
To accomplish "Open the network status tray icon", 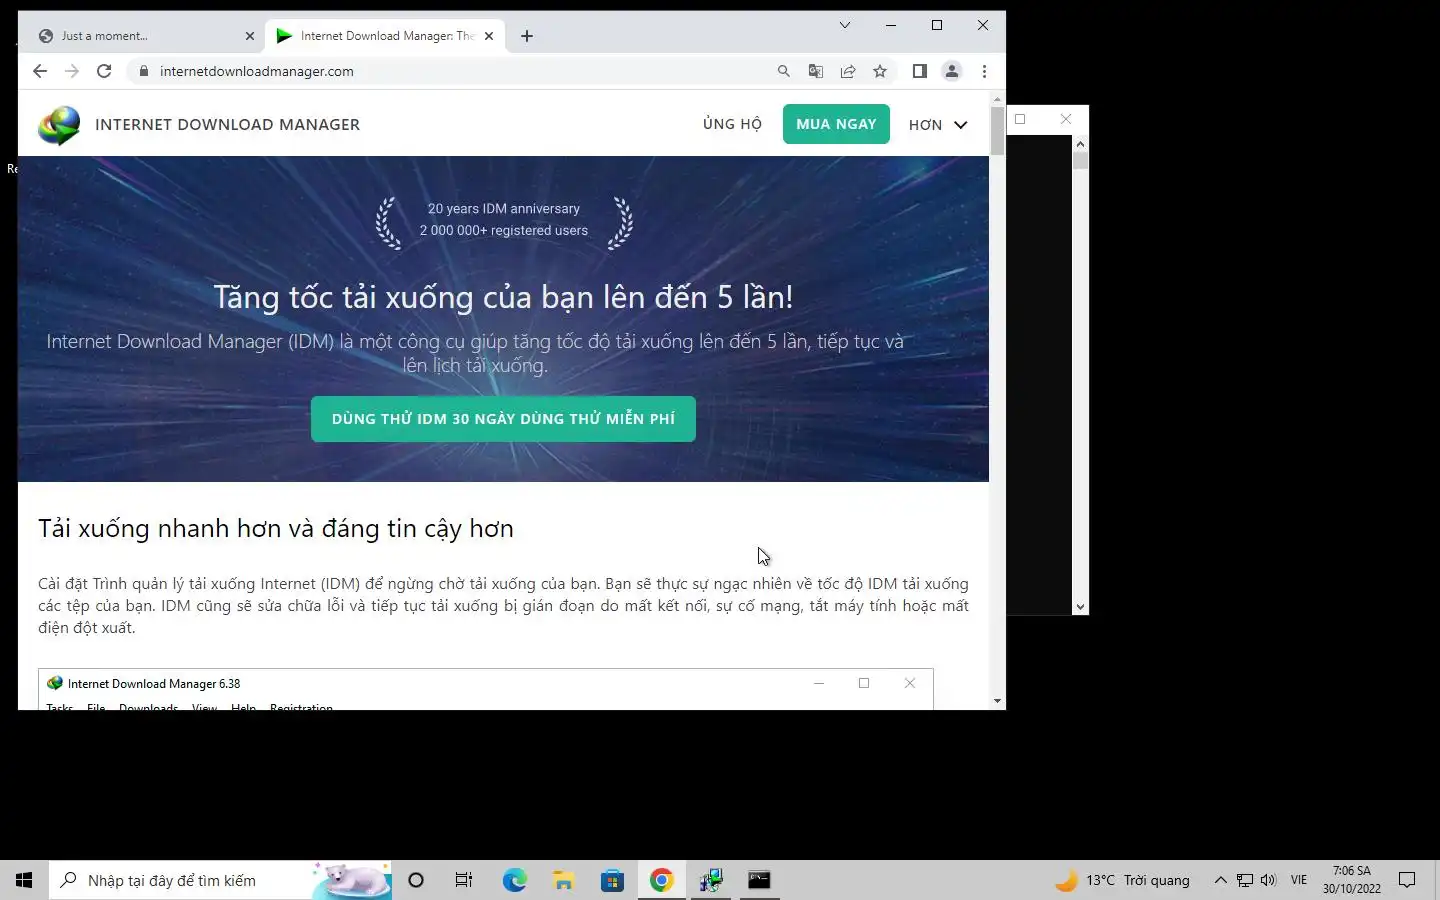I will [x=1245, y=880].
